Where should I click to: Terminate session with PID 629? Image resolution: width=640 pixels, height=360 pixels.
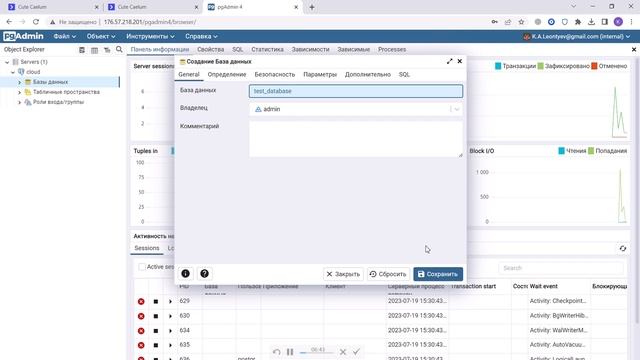tap(141, 301)
